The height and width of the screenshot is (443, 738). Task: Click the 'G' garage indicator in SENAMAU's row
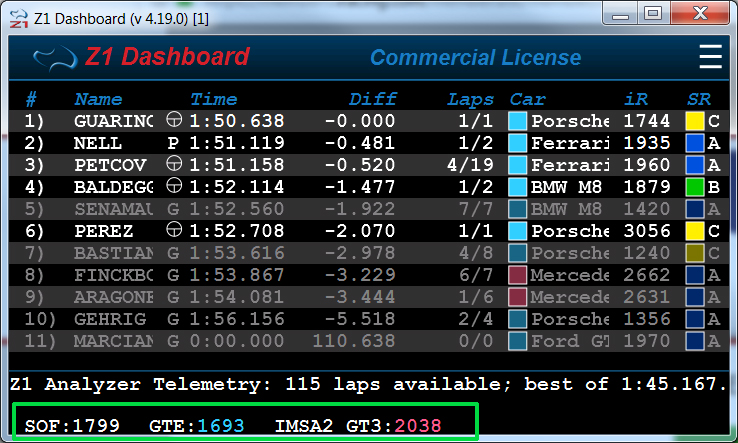pos(173,209)
